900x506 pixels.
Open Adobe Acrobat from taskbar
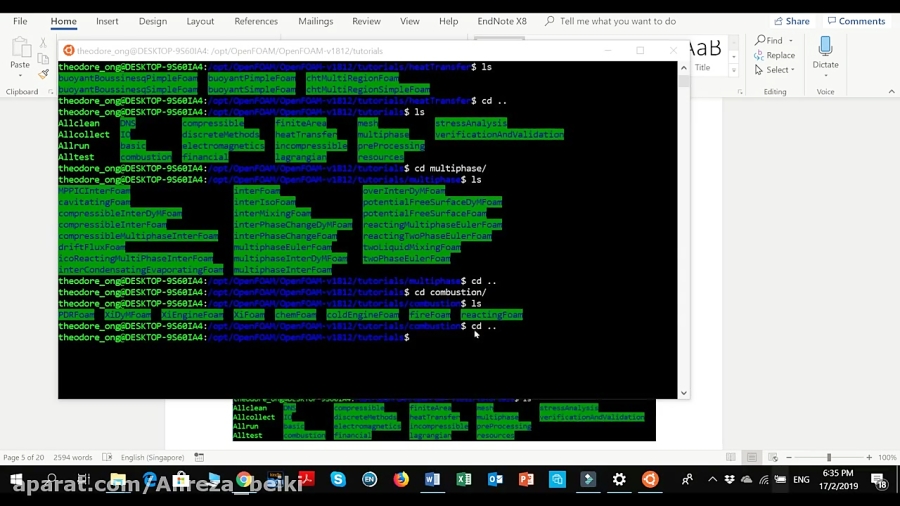307,479
